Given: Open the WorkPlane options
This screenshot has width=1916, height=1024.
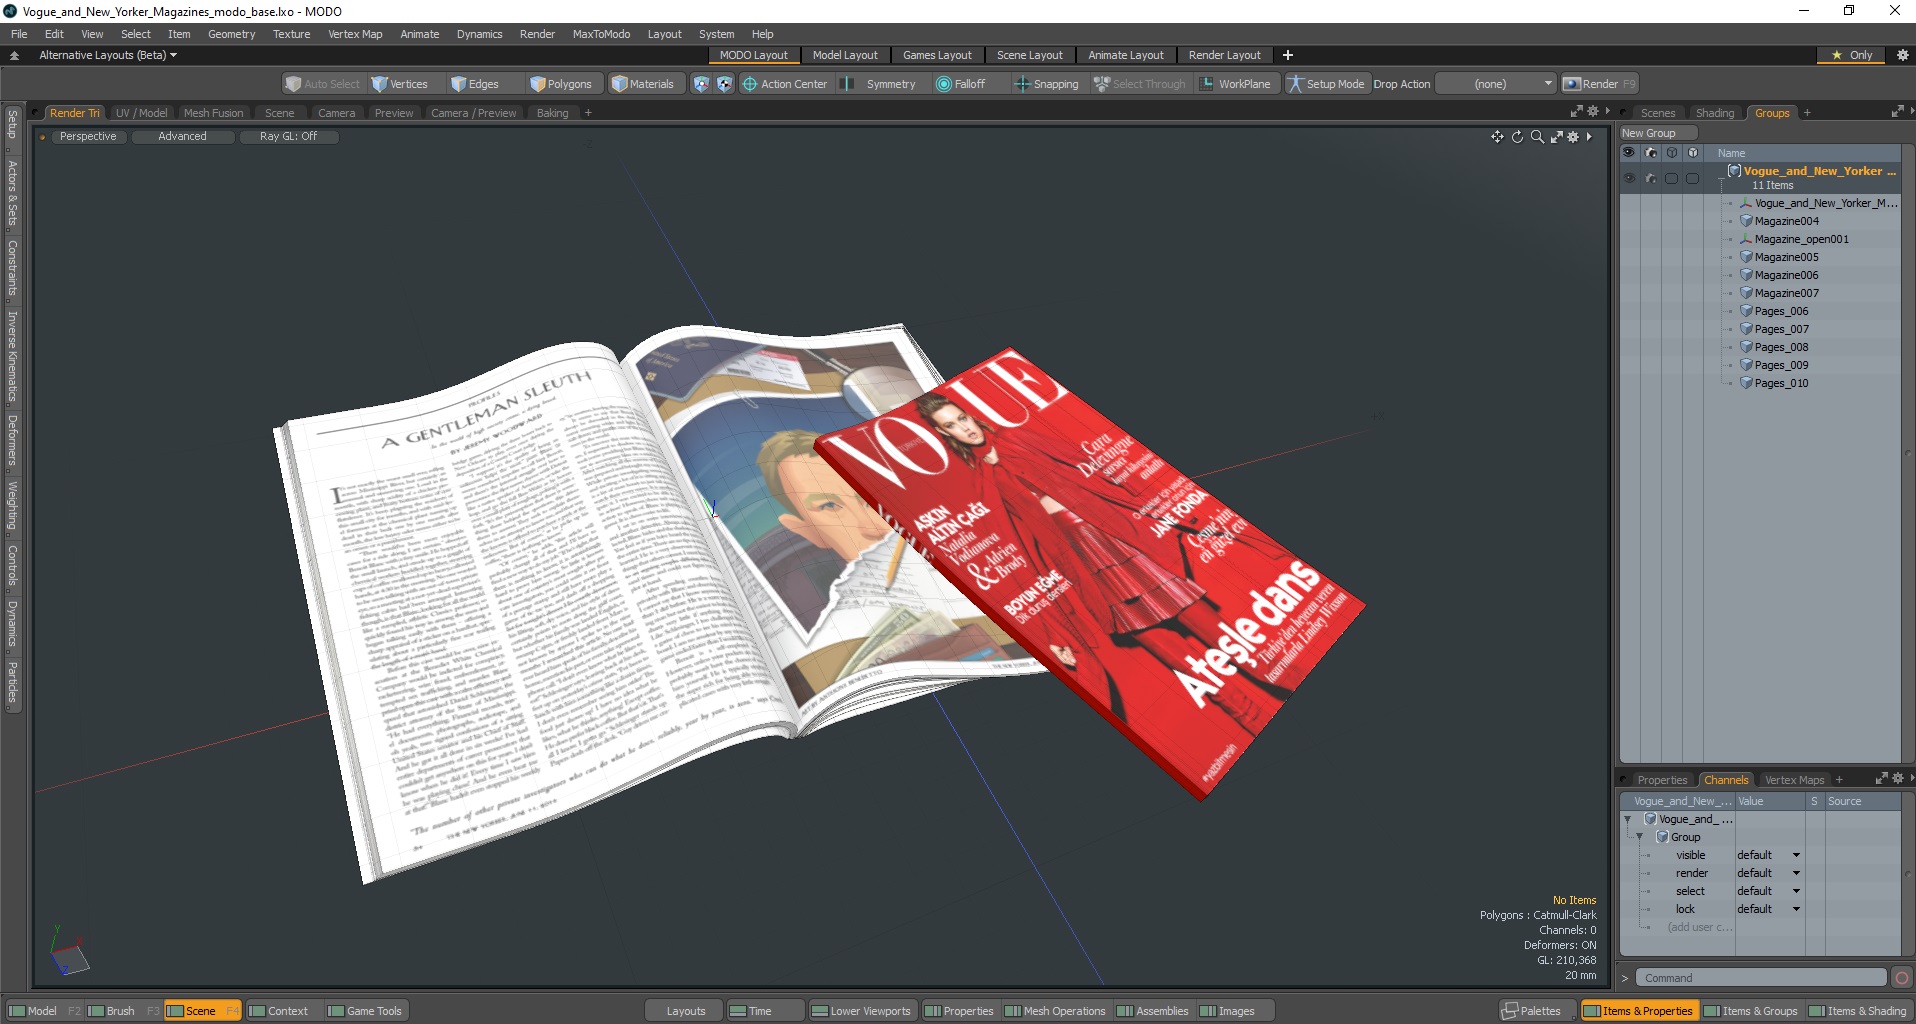Looking at the screenshot, I should [x=1235, y=84].
